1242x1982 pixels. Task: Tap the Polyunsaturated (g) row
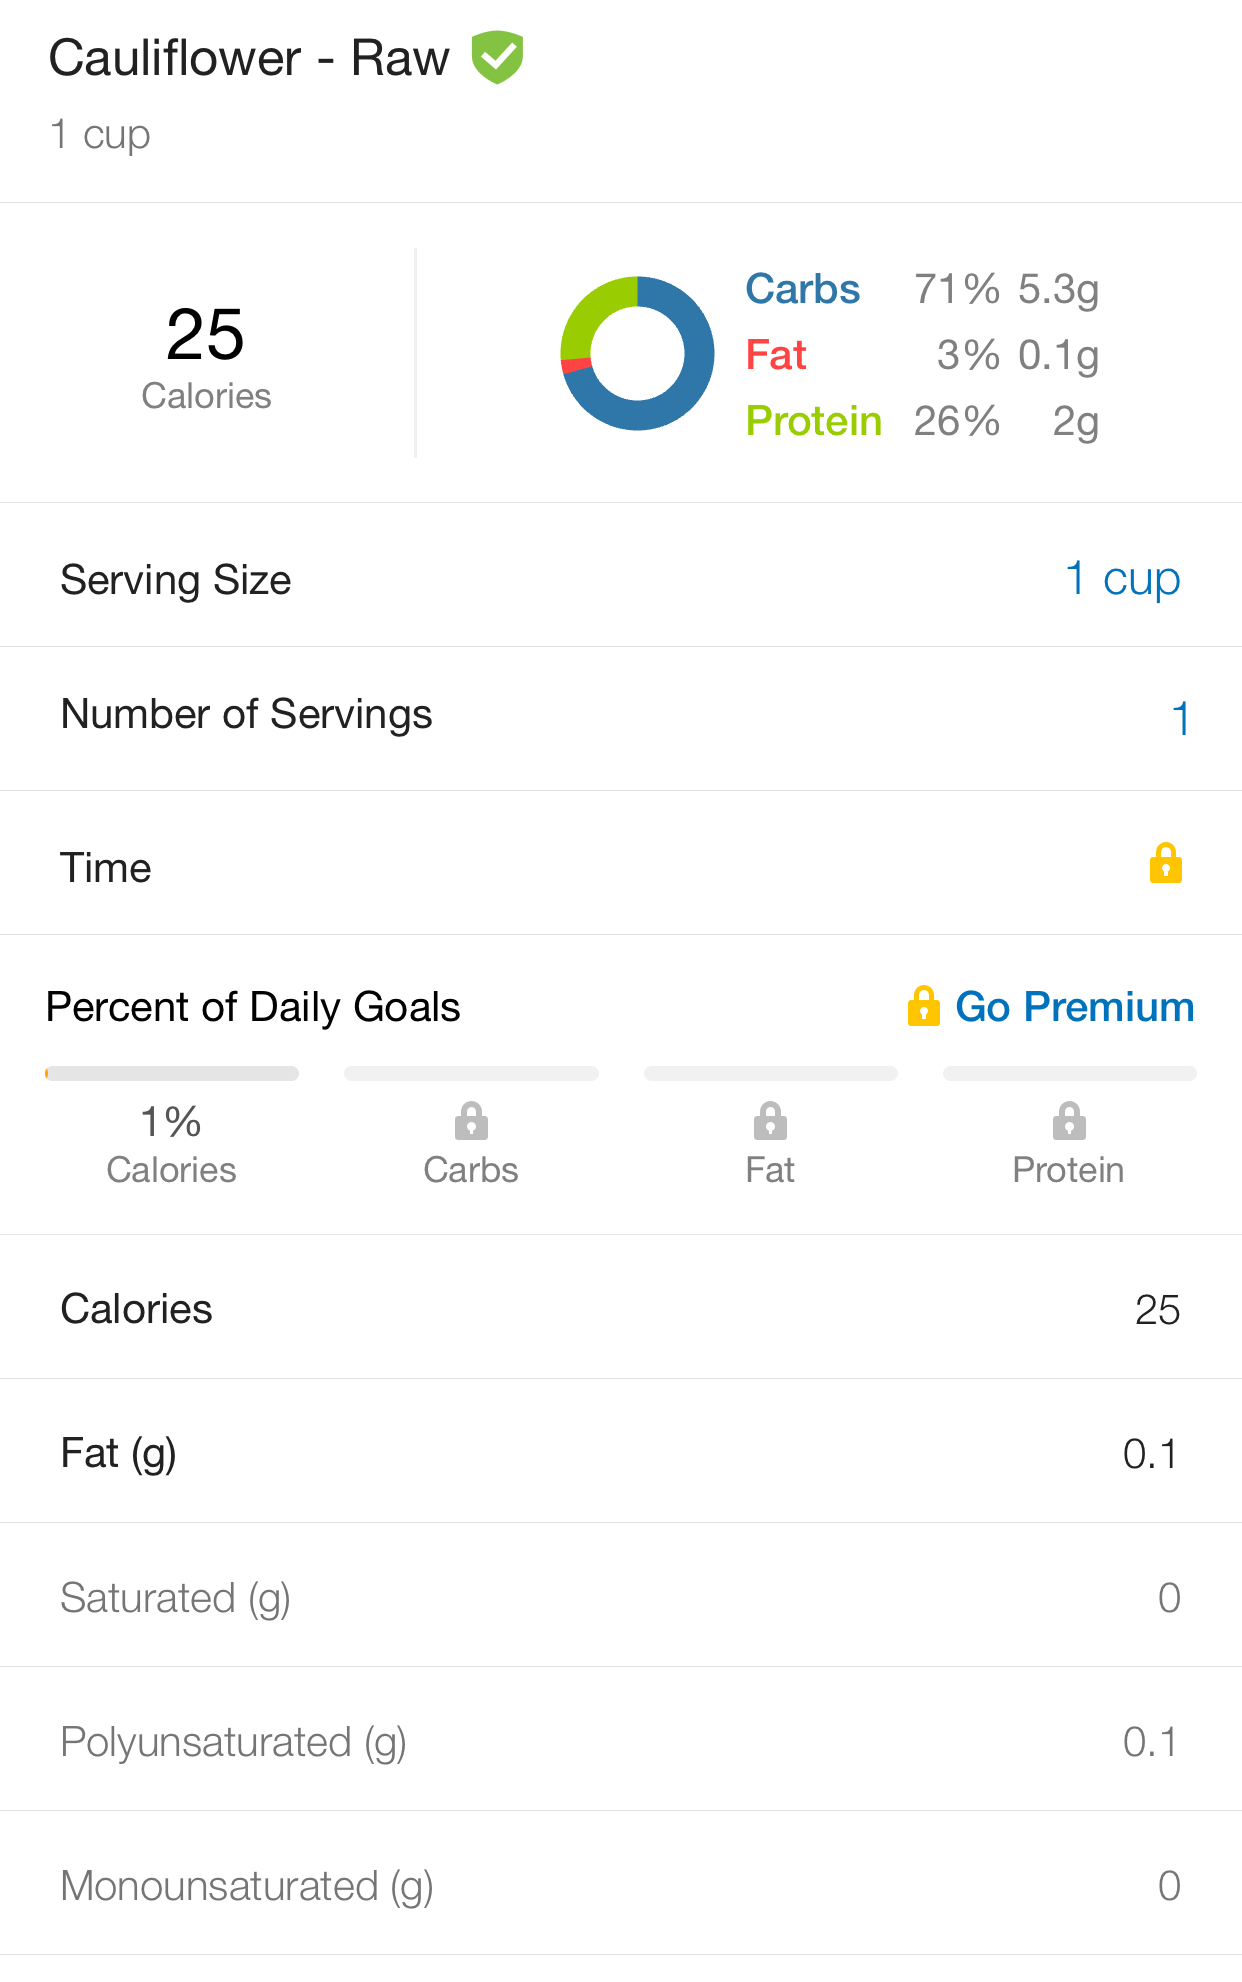pos(621,1739)
